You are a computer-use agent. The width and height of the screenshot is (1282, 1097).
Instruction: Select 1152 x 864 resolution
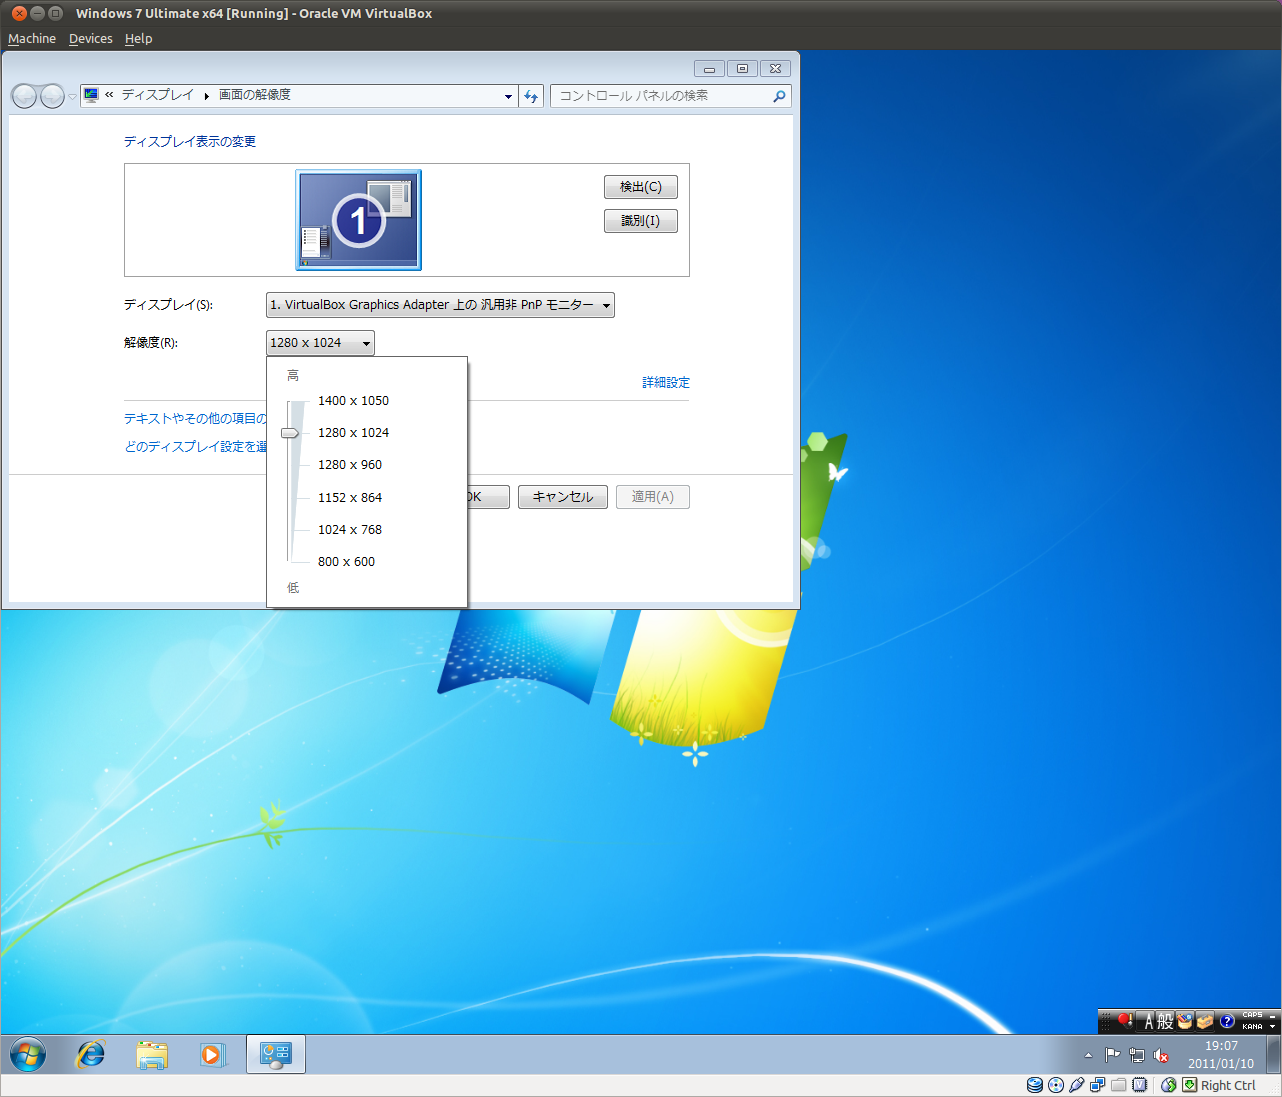pyautogui.click(x=350, y=498)
